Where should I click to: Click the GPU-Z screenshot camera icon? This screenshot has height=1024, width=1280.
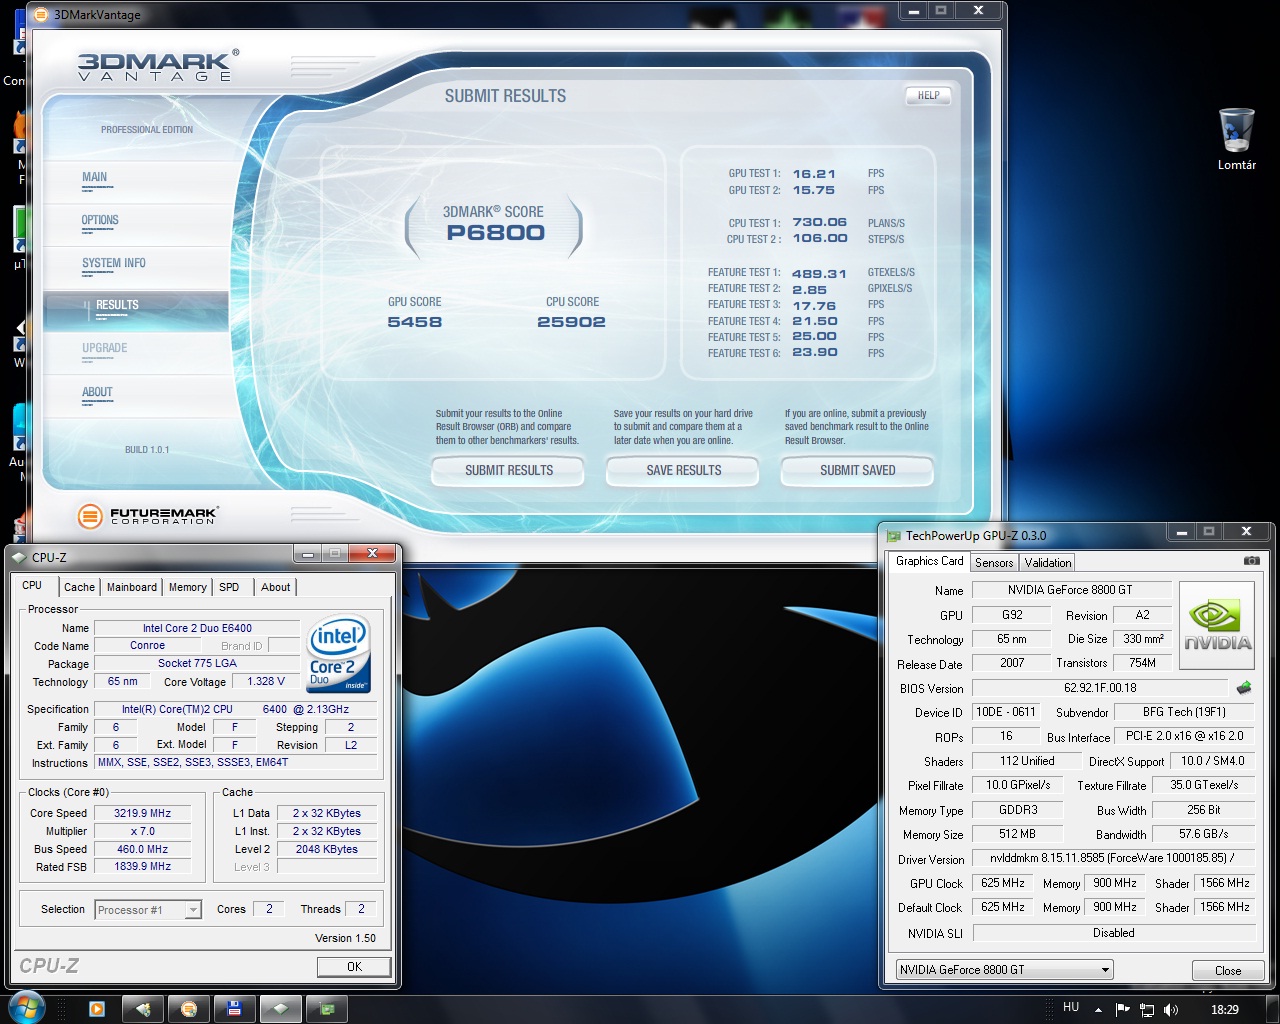[1251, 561]
